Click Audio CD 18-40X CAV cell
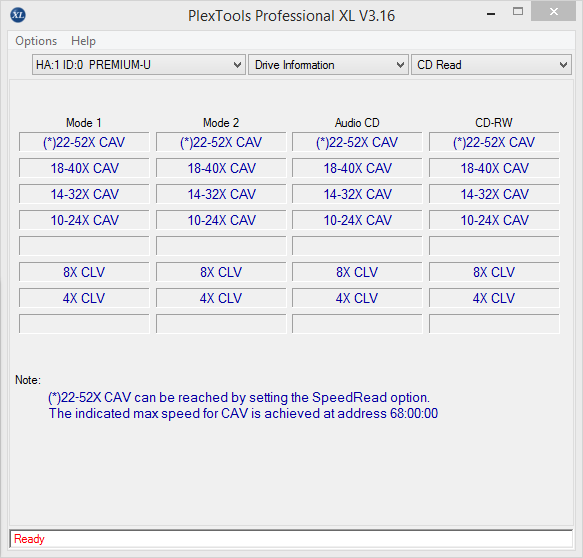The width and height of the screenshot is (583, 558). [x=357, y=168]
